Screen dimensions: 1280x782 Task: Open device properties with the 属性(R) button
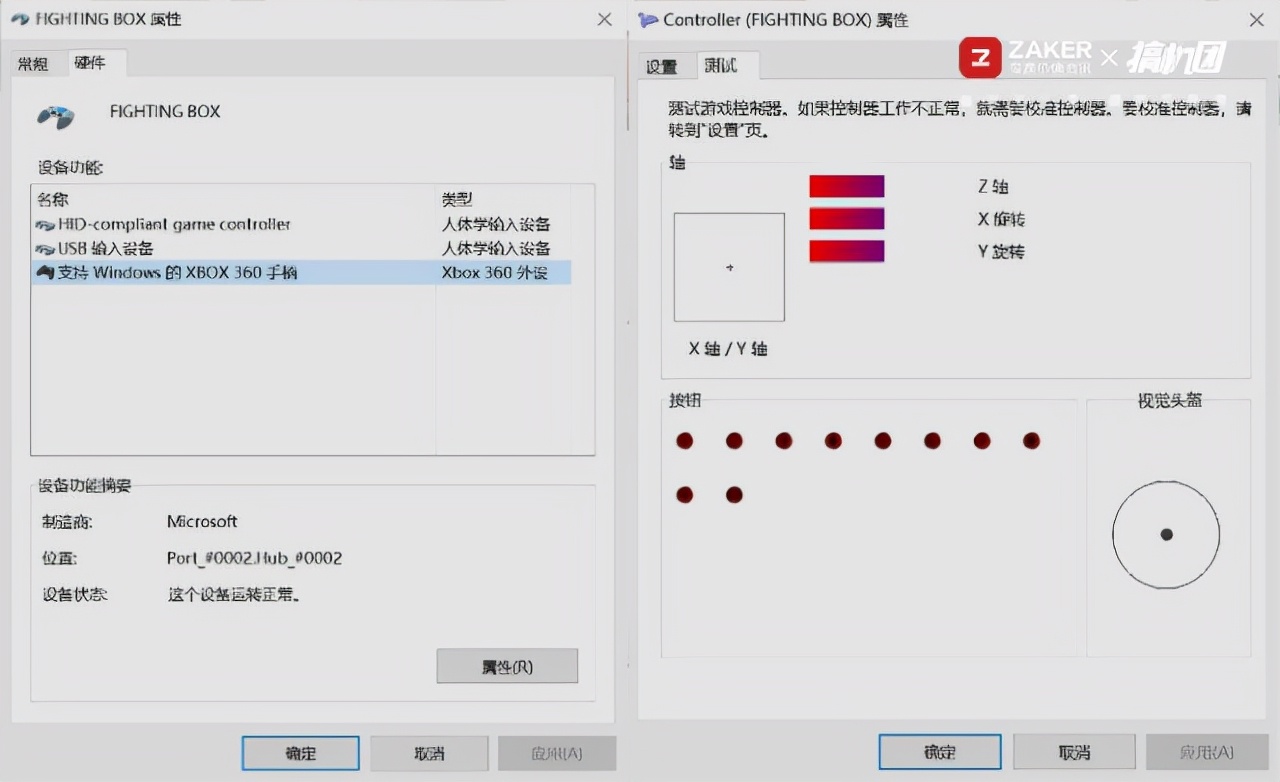coord(507,666)
